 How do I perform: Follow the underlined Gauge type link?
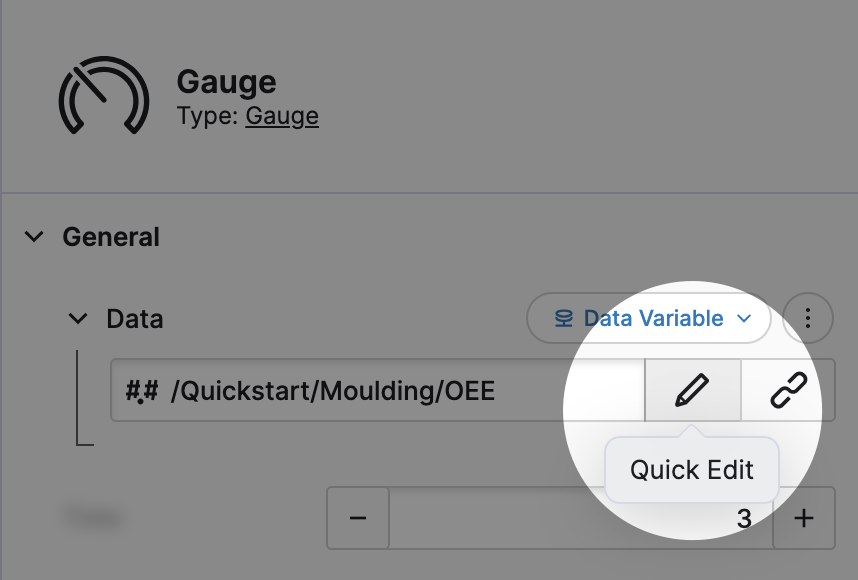282,116
